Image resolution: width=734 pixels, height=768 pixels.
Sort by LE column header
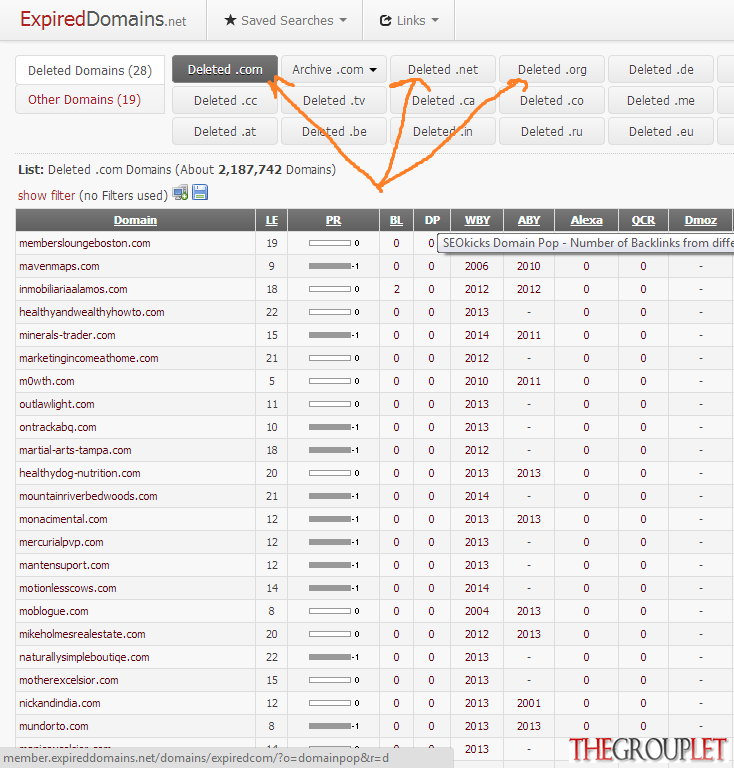pos(272,220)
